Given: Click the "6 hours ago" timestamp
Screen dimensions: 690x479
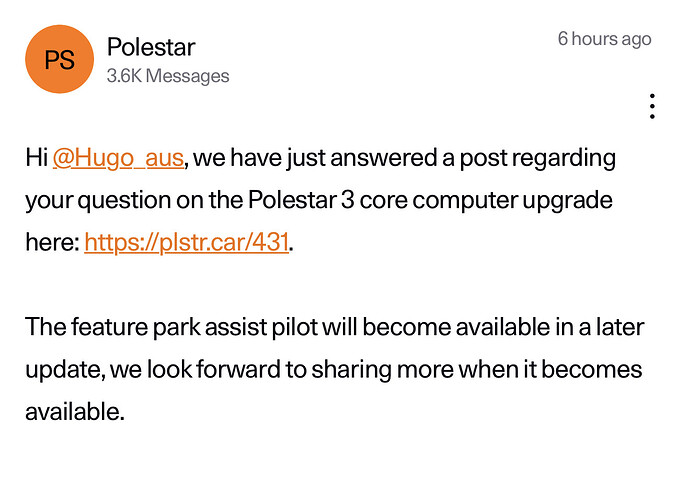Looking at the screenshot, I should click(x=604, y=39).
